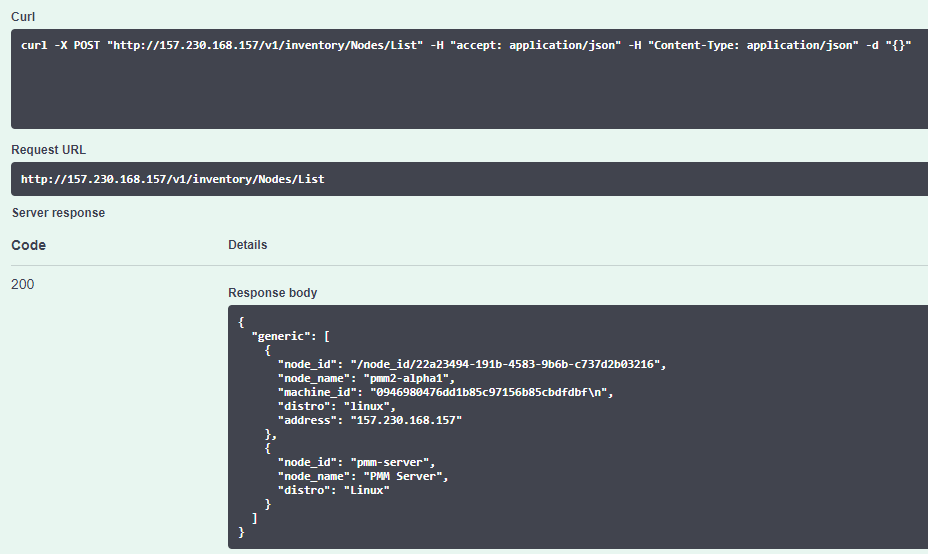Click the capitalized "Linux" distro value
The height and width of the screenshot is (554, 928).
pyautogui.click(x=366, y=490)
